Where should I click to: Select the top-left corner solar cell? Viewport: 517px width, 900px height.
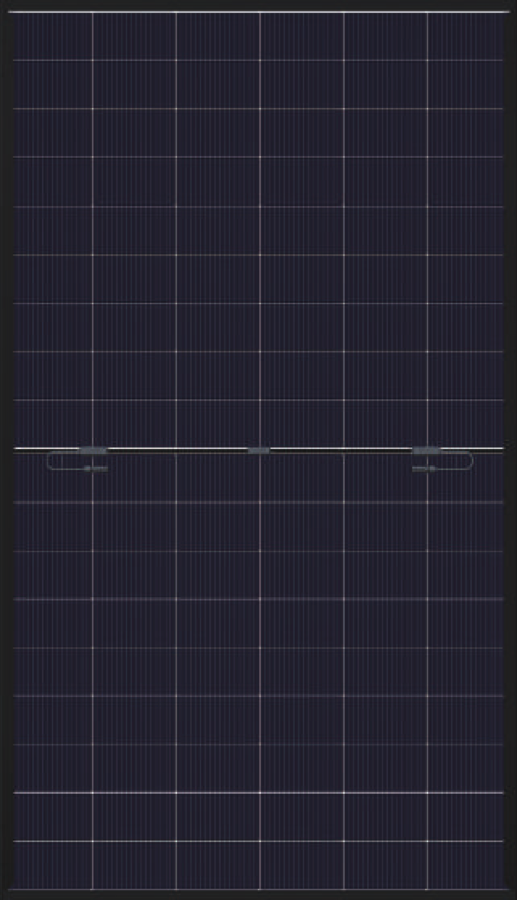[52, 36]
